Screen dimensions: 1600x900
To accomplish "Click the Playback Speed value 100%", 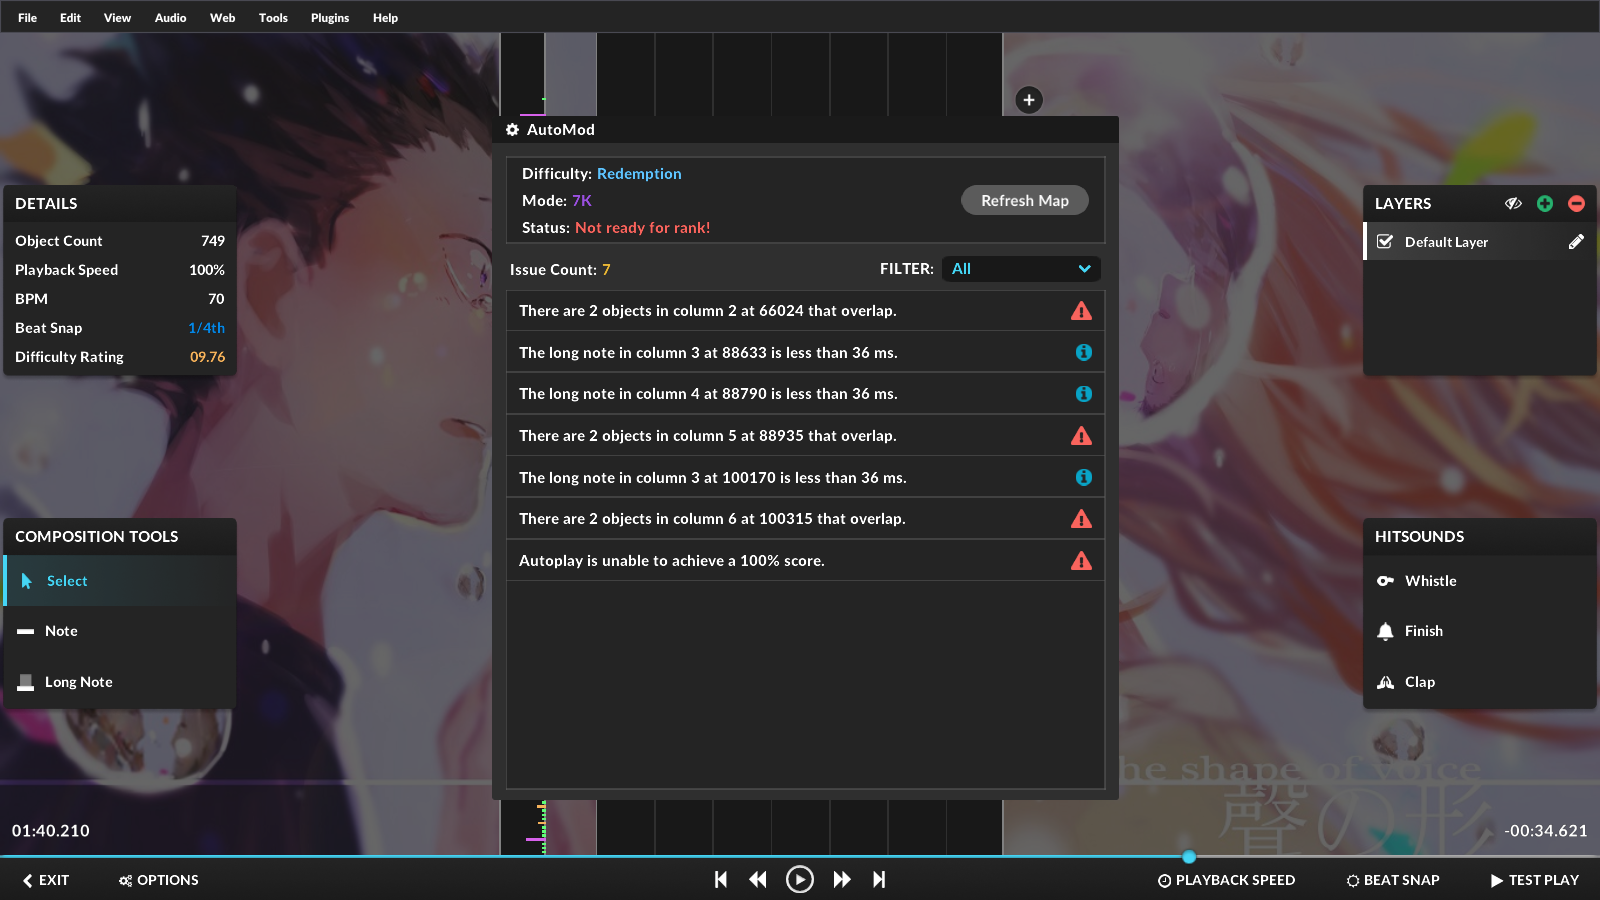I will [x=207, y=270].
